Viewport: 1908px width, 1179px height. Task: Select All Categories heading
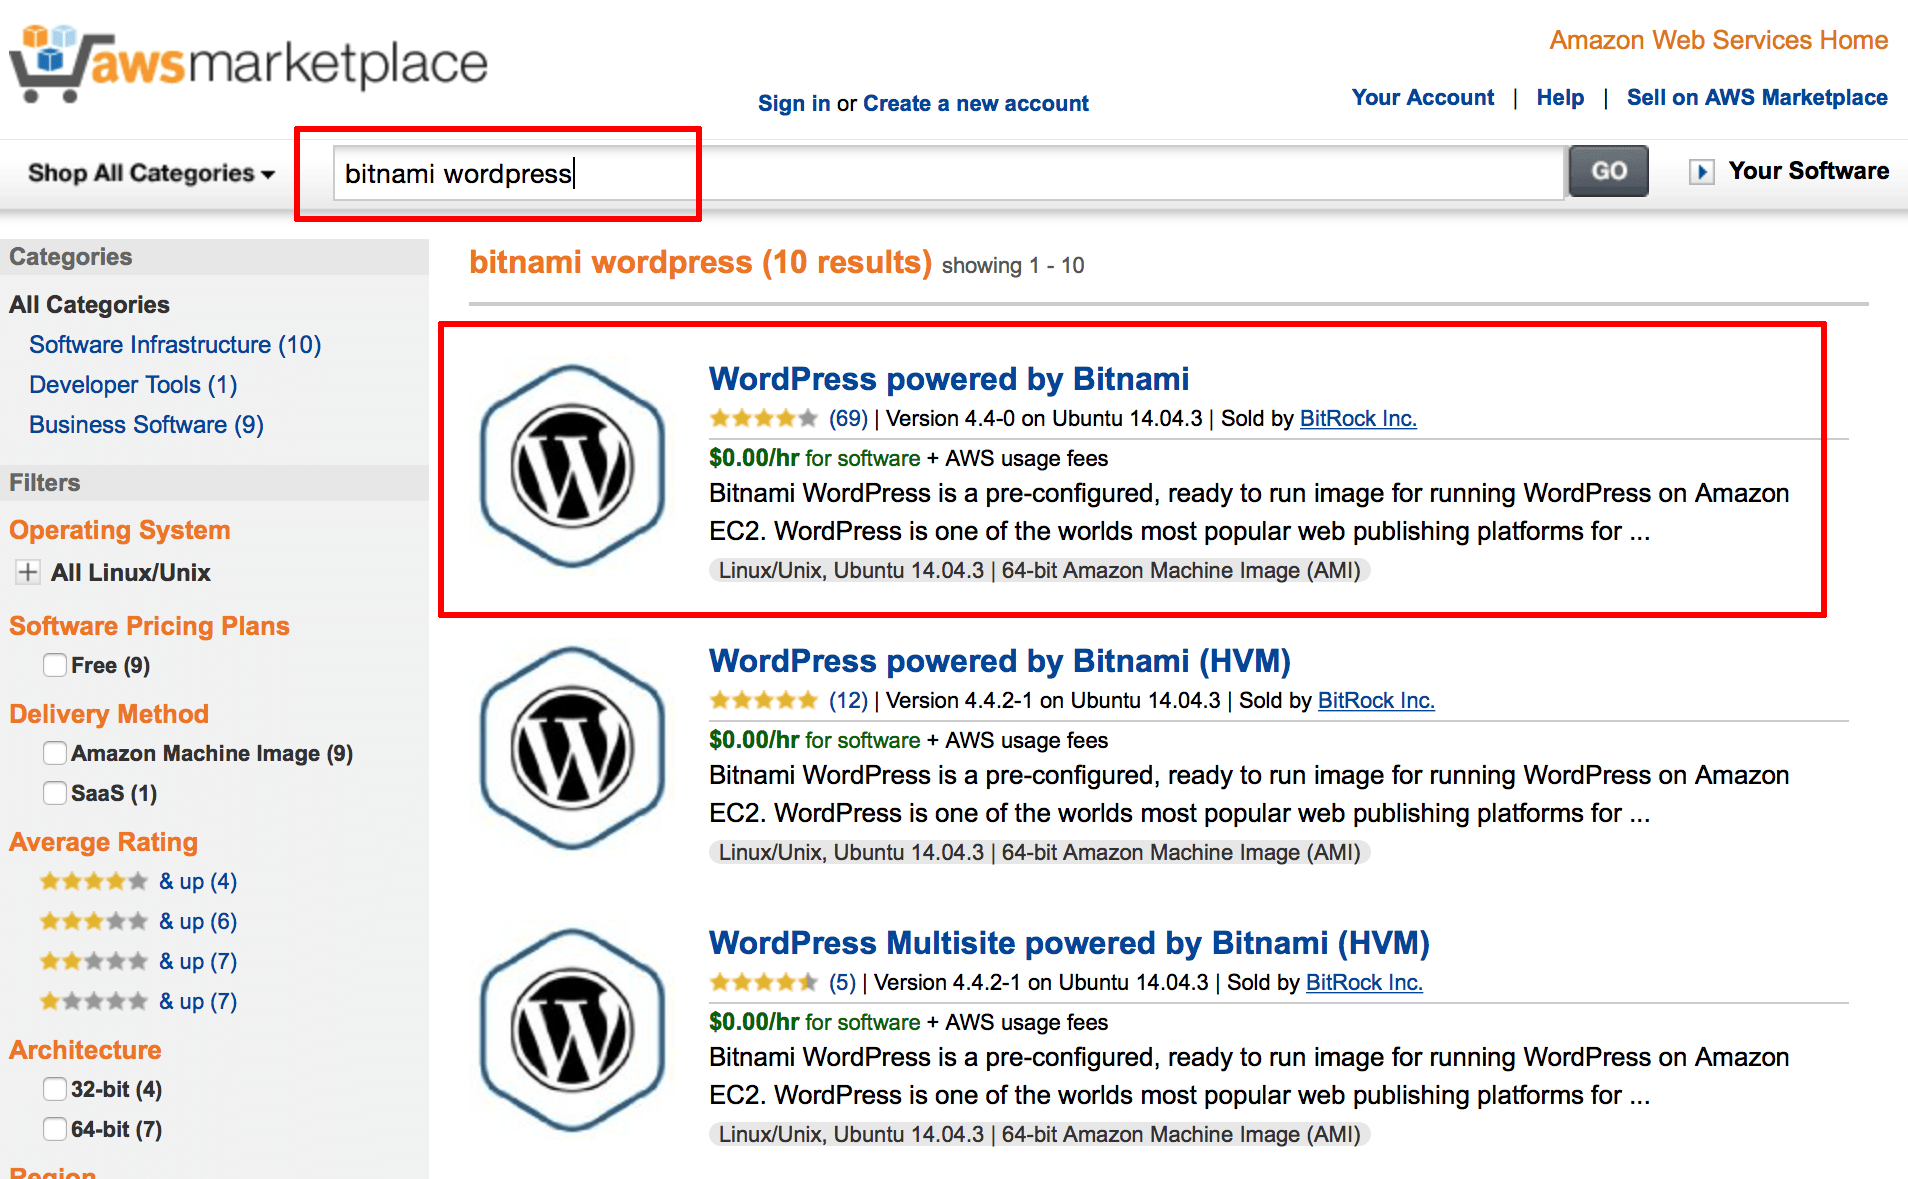89,305
